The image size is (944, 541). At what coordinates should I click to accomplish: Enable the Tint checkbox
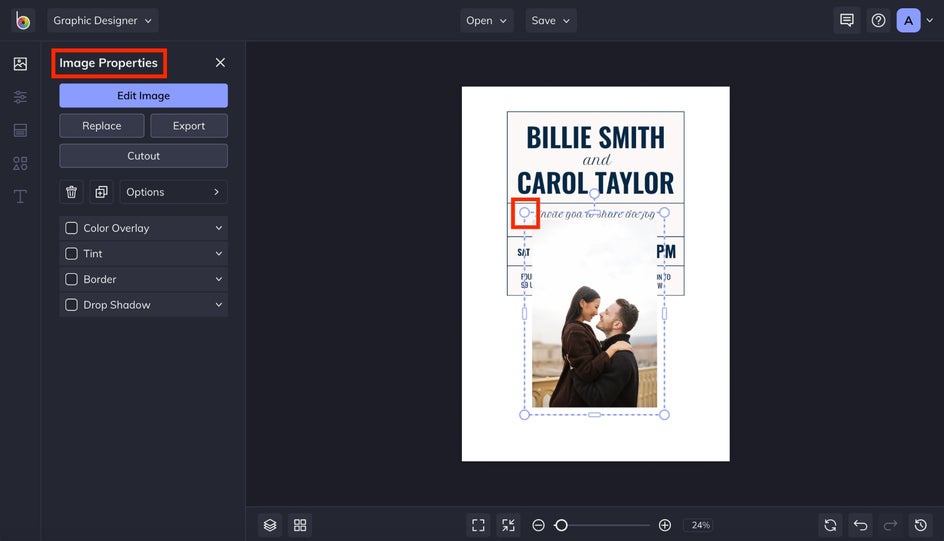point(71,254)
